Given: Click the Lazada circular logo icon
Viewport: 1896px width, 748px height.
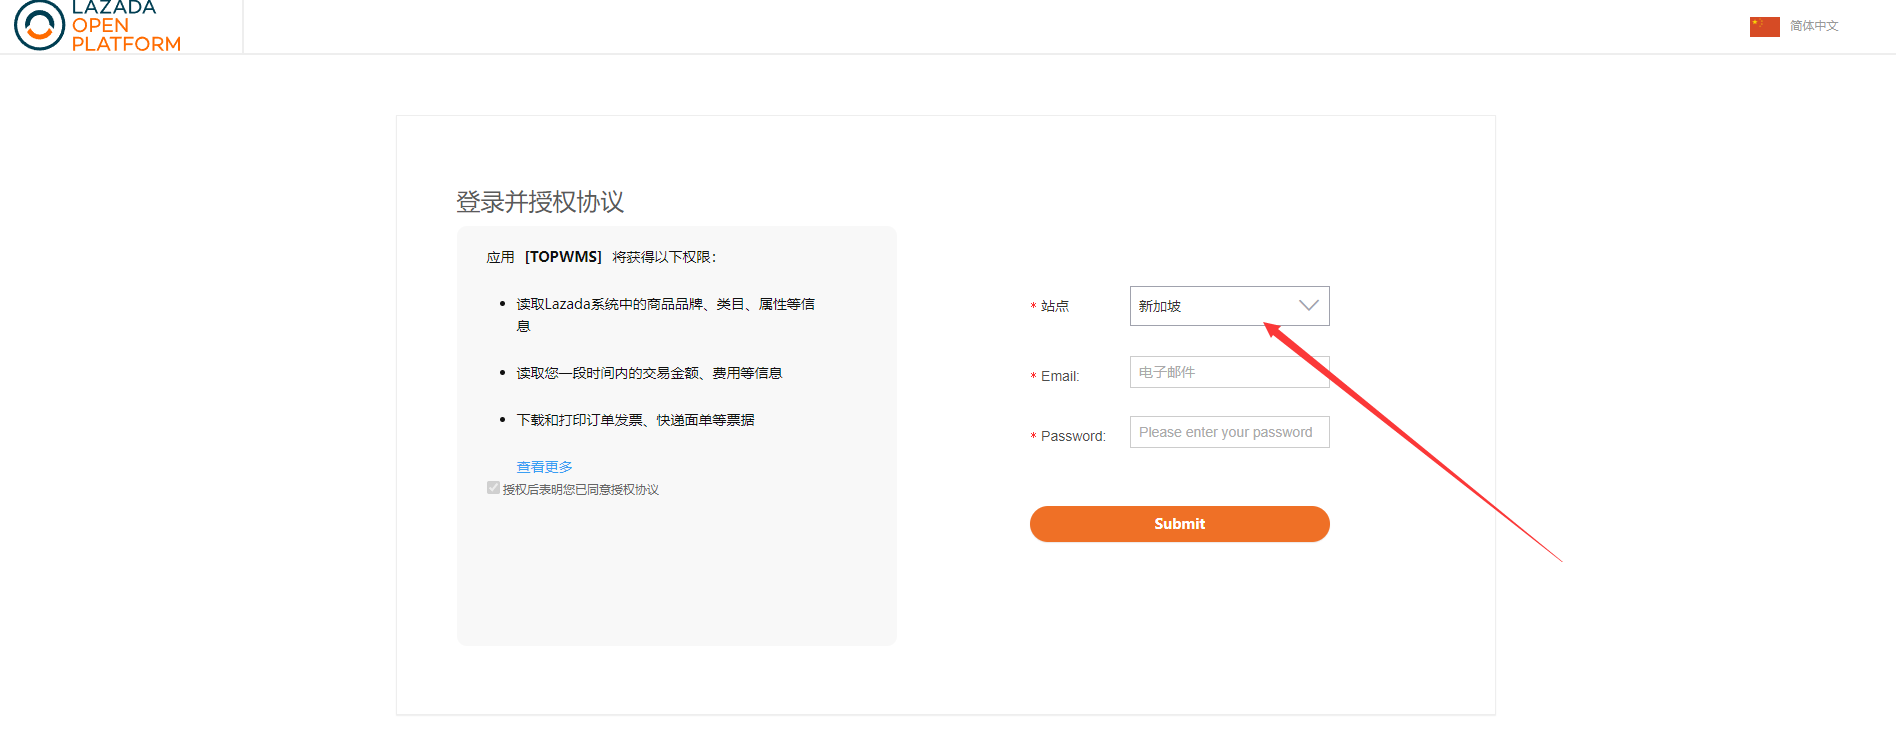Looking at the screenshot, I should [x=39, y=25].
